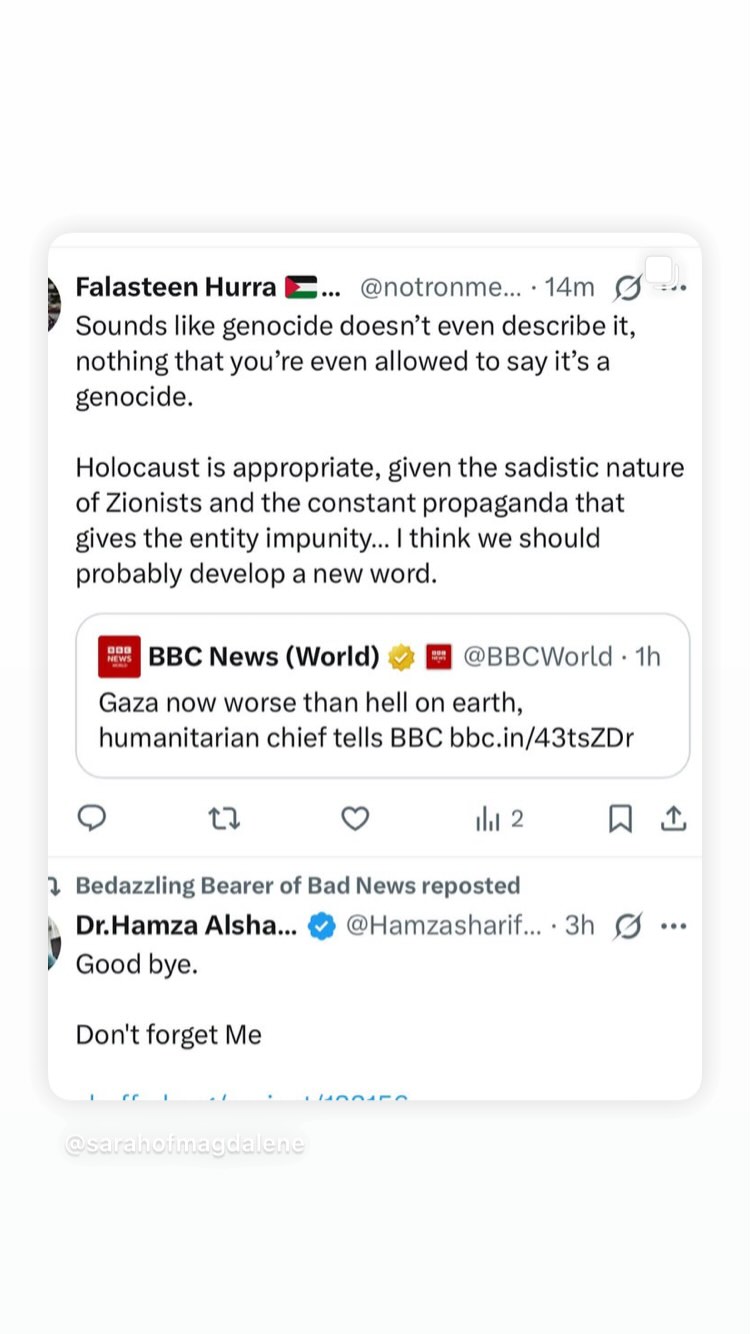Reply to Falasteen Hurra's tweet

coord(92,819)
